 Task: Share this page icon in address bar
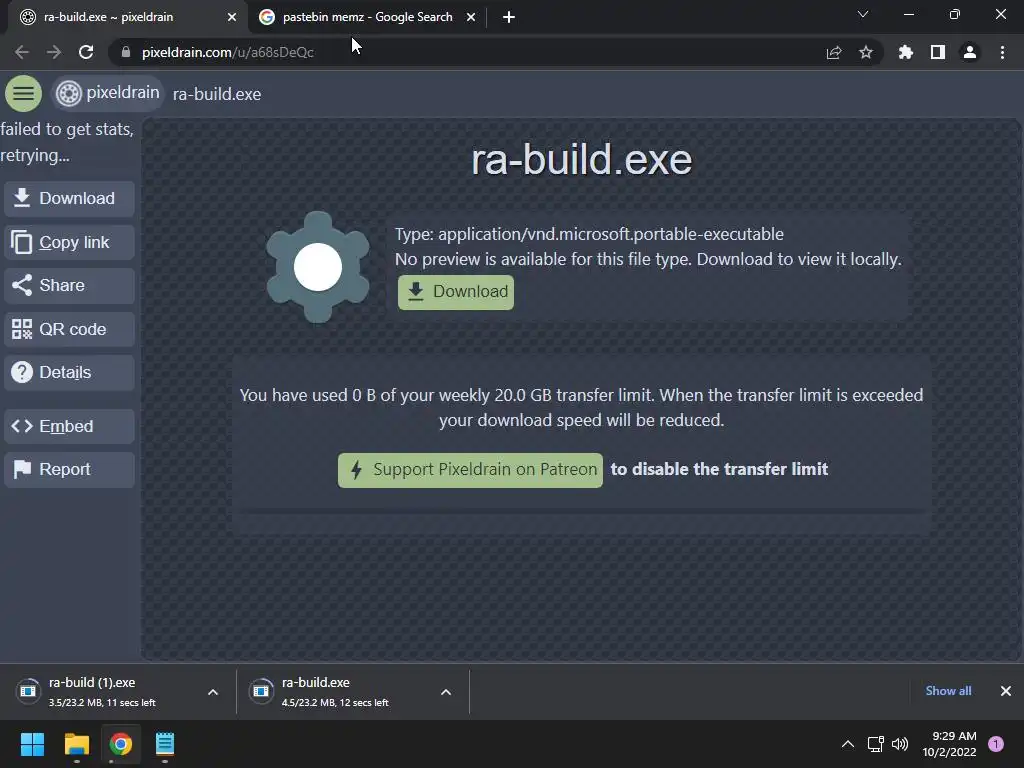click(834, 52)
